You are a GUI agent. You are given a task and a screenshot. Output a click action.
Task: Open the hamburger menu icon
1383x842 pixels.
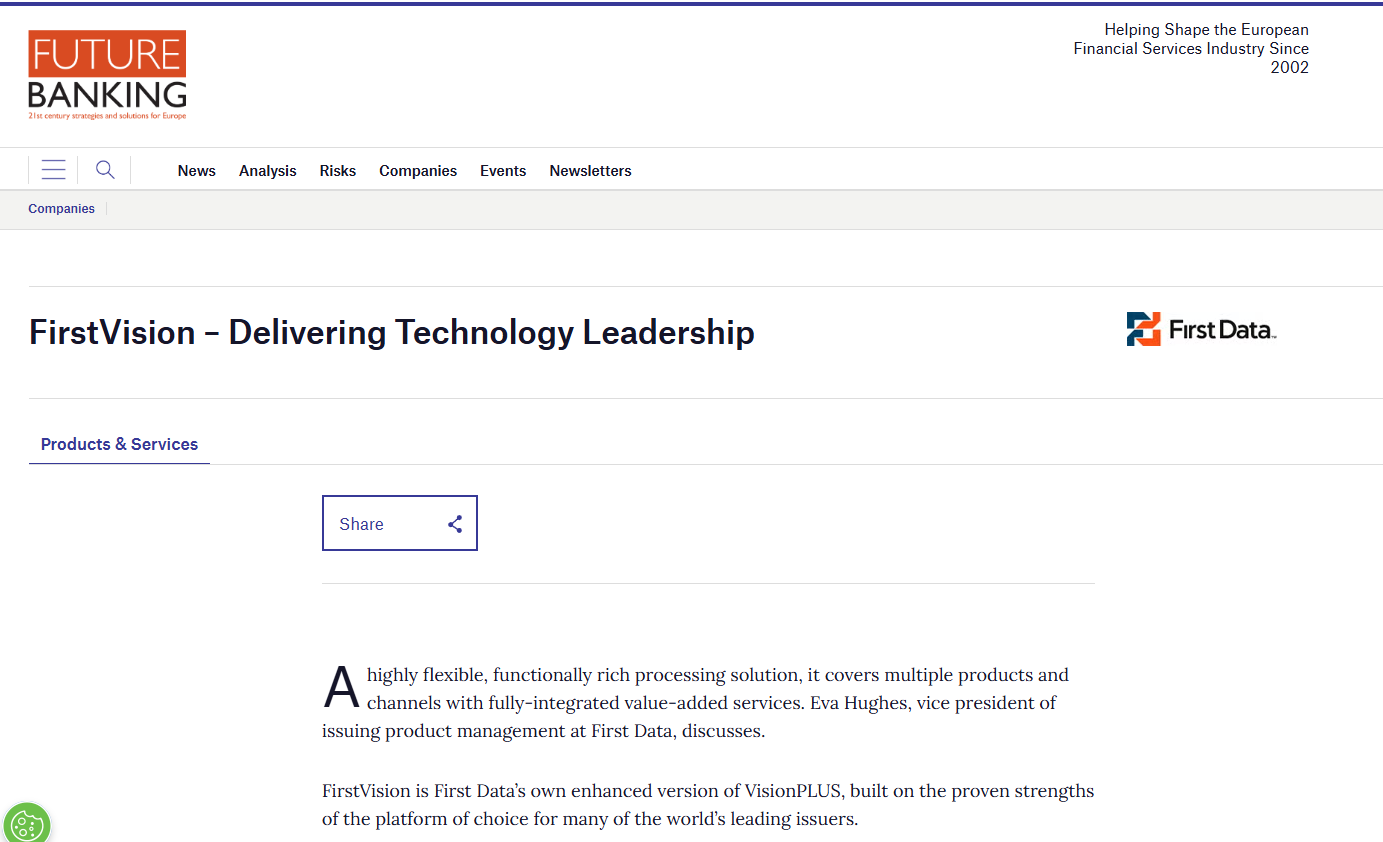click(x=54, y=170)
